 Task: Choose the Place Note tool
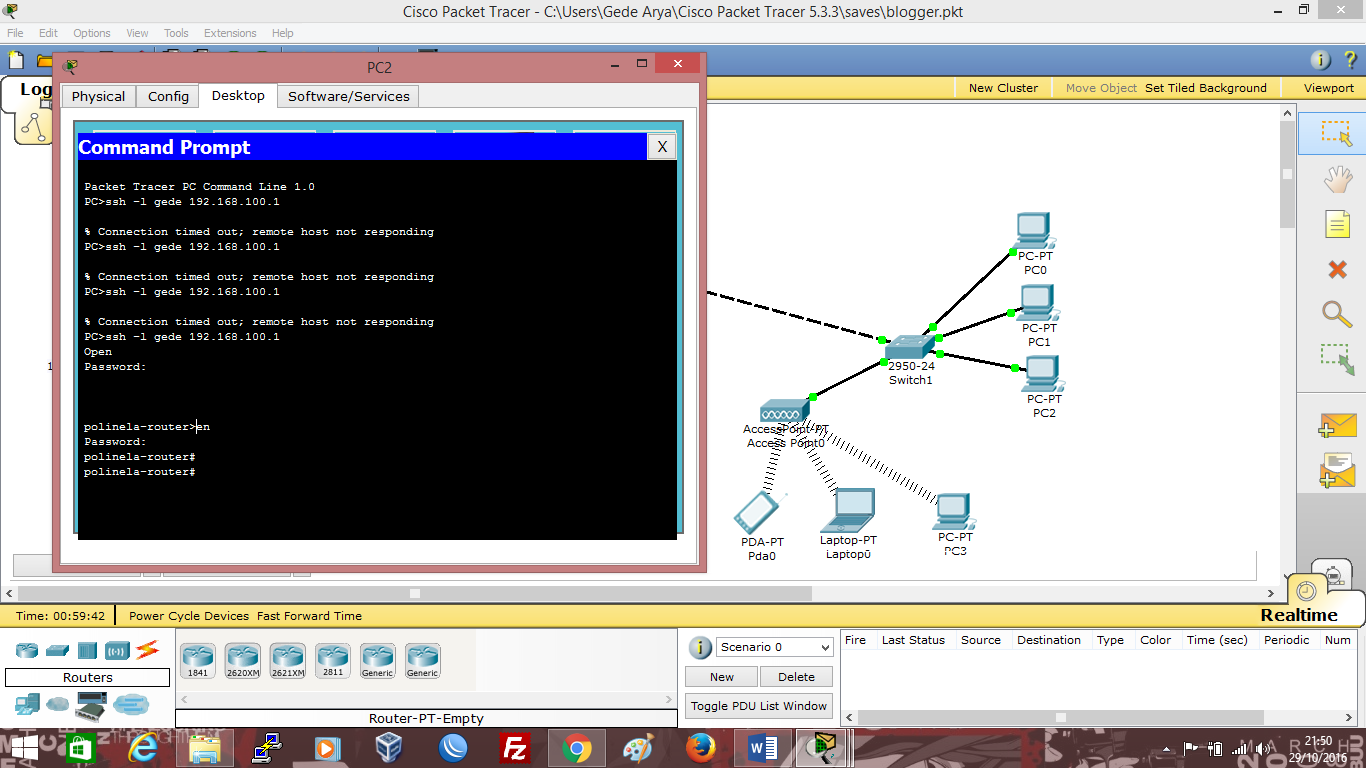click(x=1337, y=224)
